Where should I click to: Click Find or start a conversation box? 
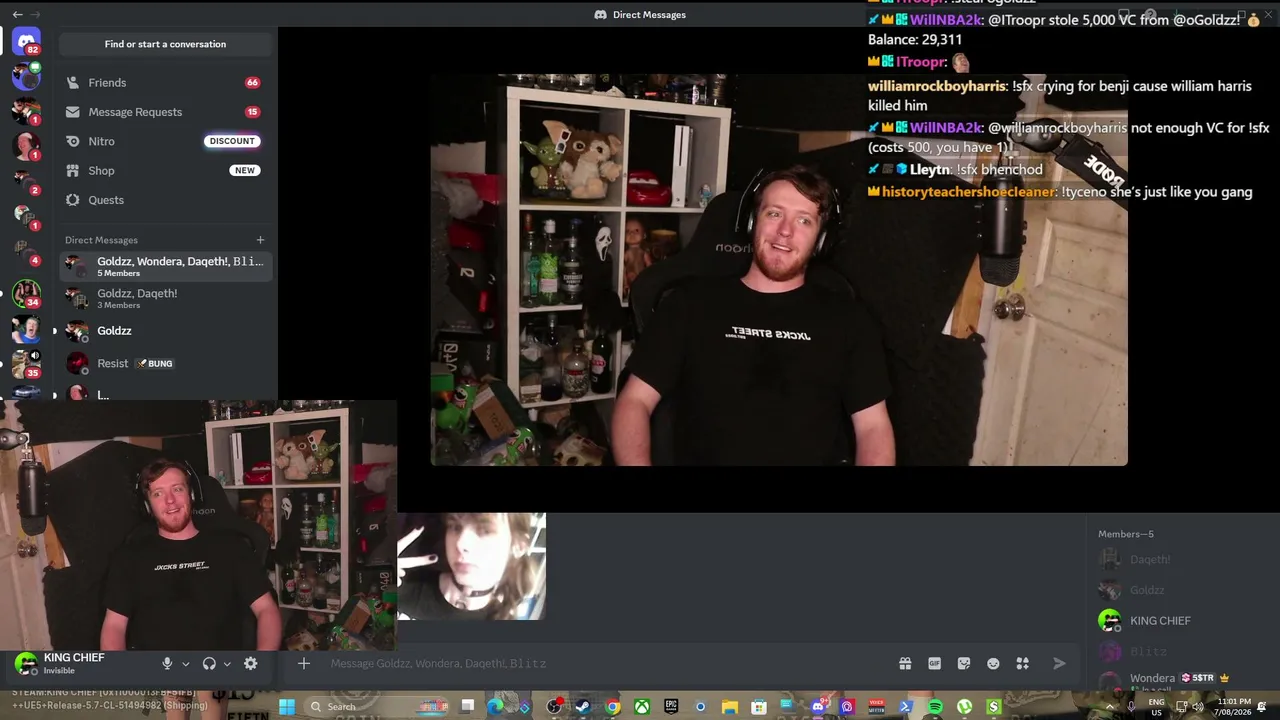[165, 44]
